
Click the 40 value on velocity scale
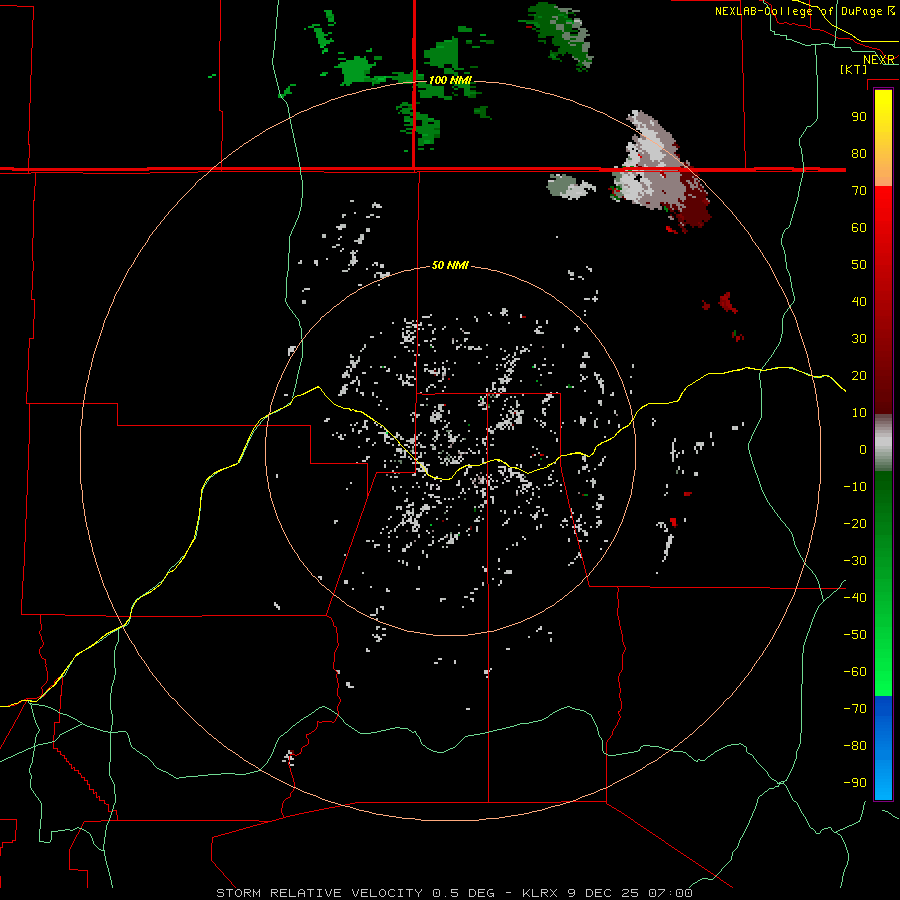click(x=859, y=301)
